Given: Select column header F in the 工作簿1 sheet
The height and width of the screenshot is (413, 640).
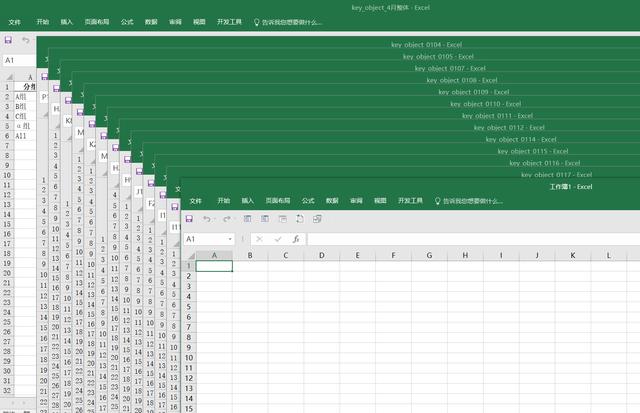Looking at the screenshot, I should (x=393, y=255).
